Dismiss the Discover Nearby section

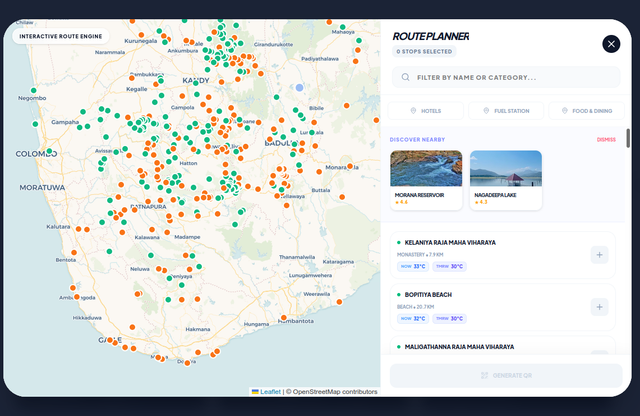[x=606, y=140]
